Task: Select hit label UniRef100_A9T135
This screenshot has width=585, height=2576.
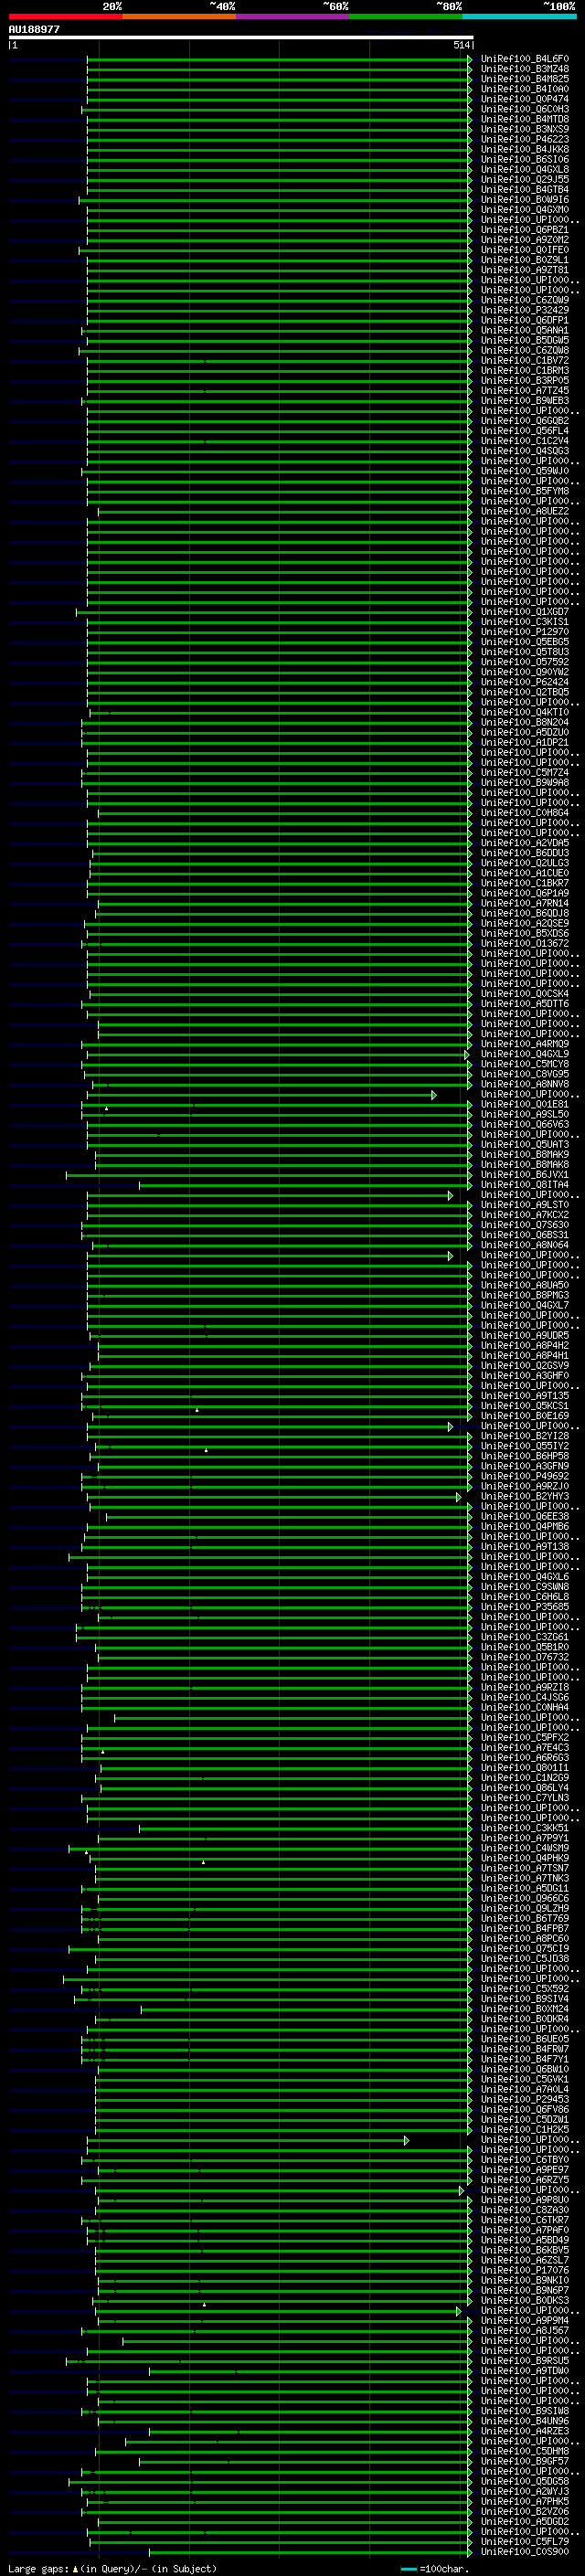Action: tap(524, 1396)
